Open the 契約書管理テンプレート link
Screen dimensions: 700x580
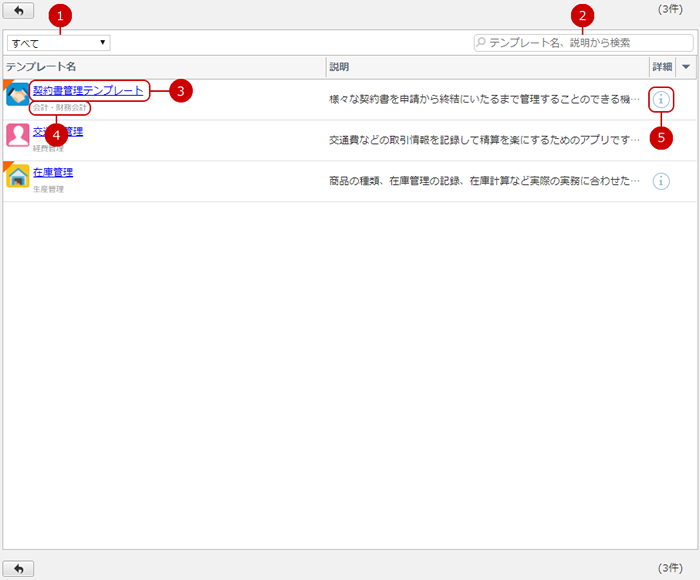pyautogui.click(x=88, y=91)
